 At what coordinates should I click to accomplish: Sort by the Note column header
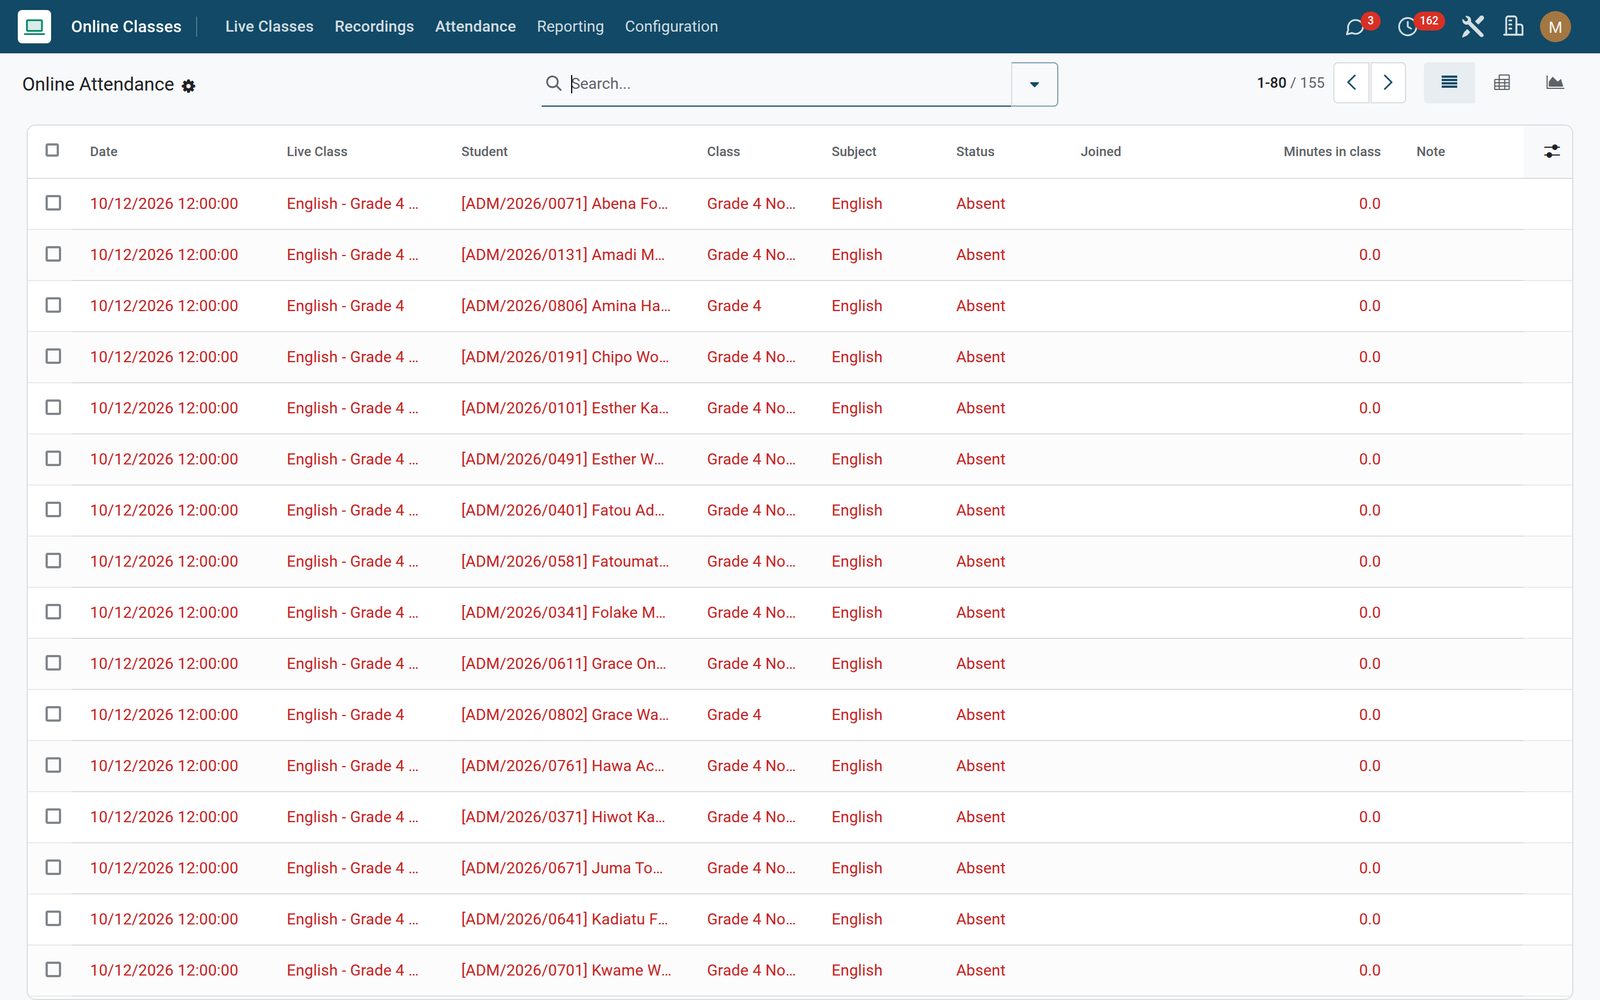click(x=1430, y=152)
